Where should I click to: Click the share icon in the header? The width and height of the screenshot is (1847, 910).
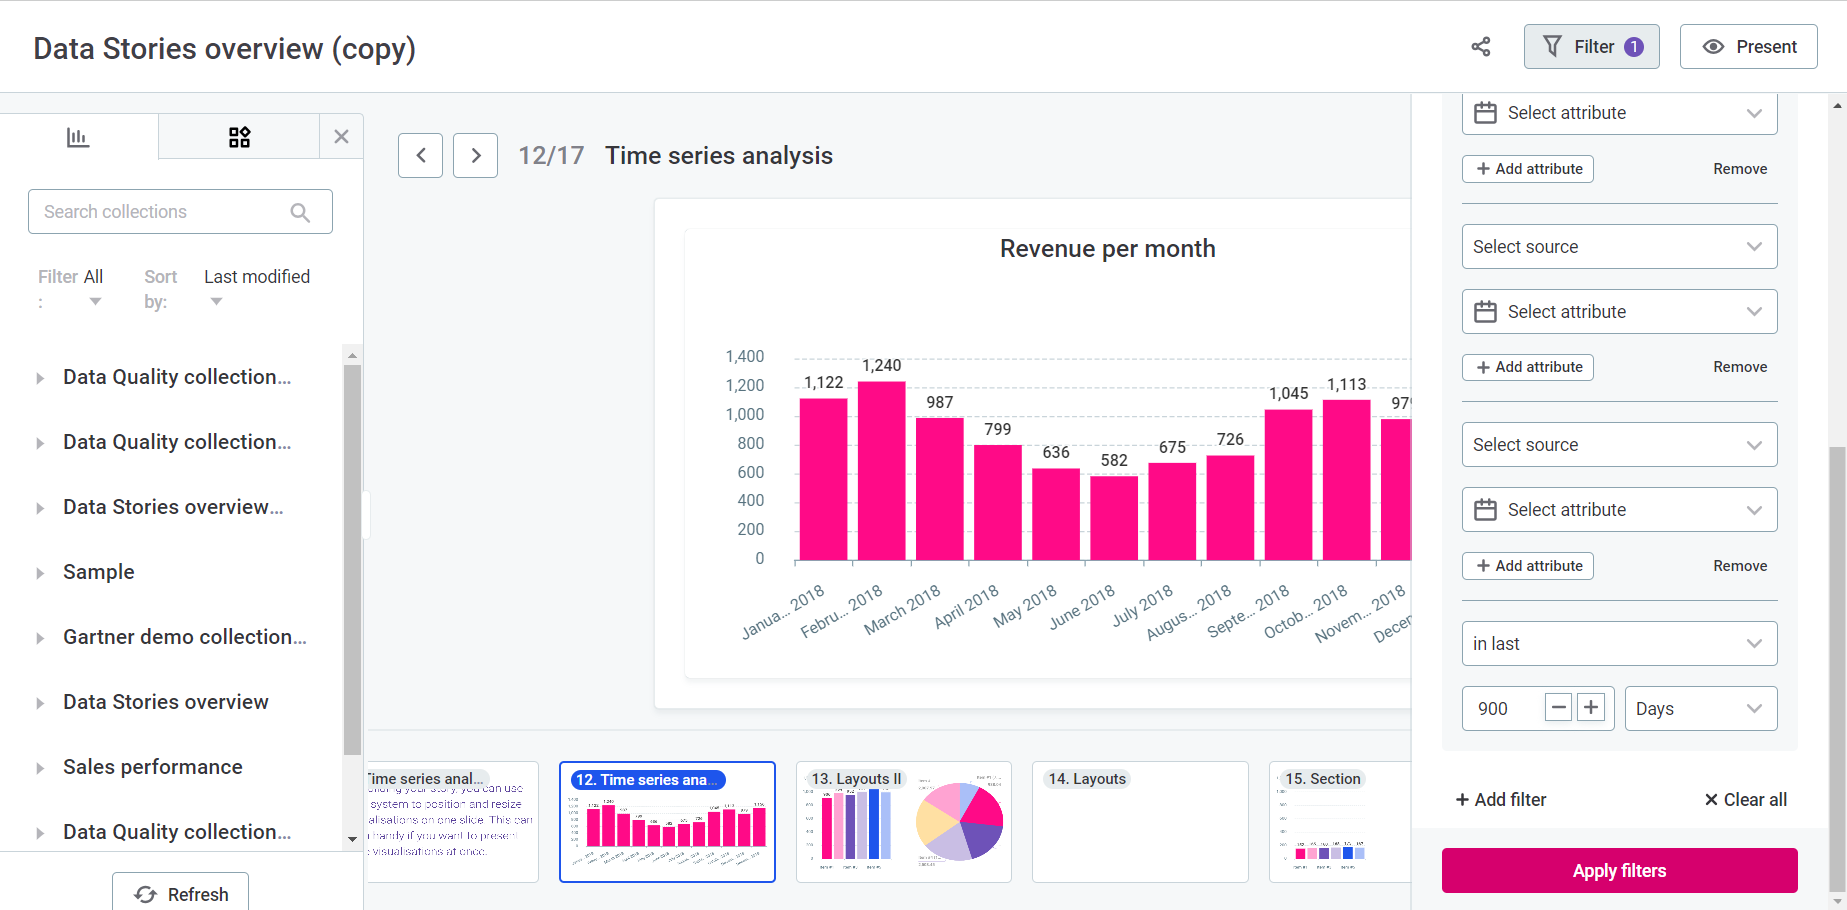click(x=1481, y=47)
